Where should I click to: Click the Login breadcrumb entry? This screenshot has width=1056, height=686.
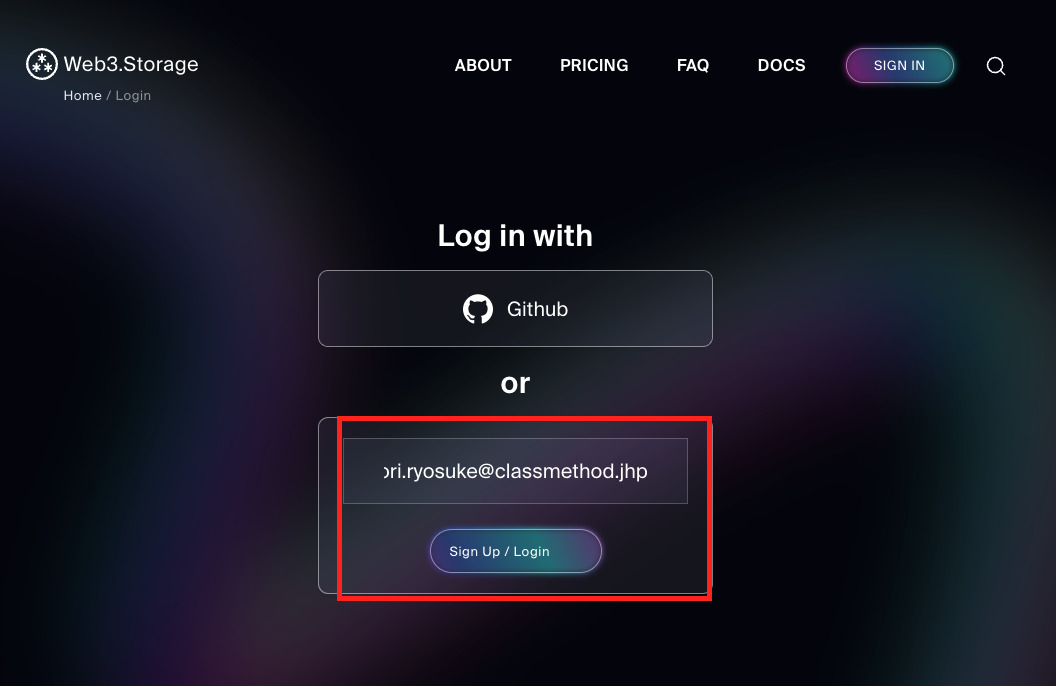[x=133, y=95]
